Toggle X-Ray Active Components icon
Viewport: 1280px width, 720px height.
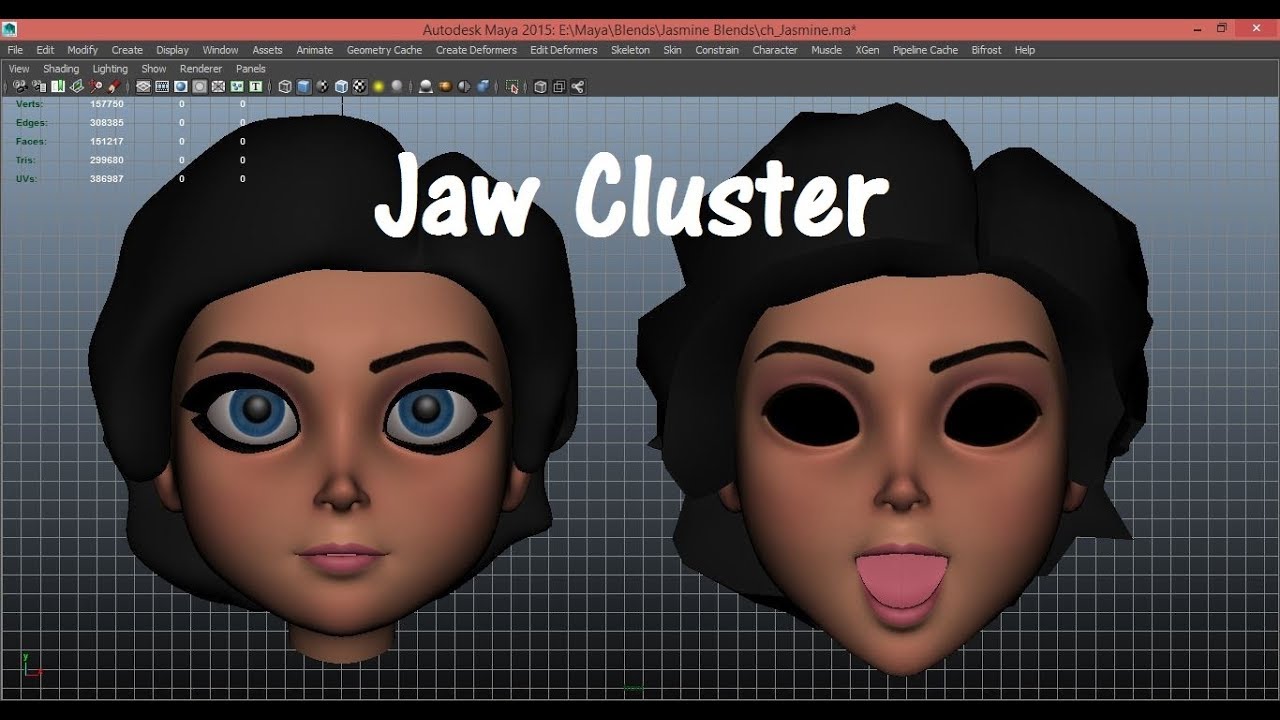tap(559, 87)
